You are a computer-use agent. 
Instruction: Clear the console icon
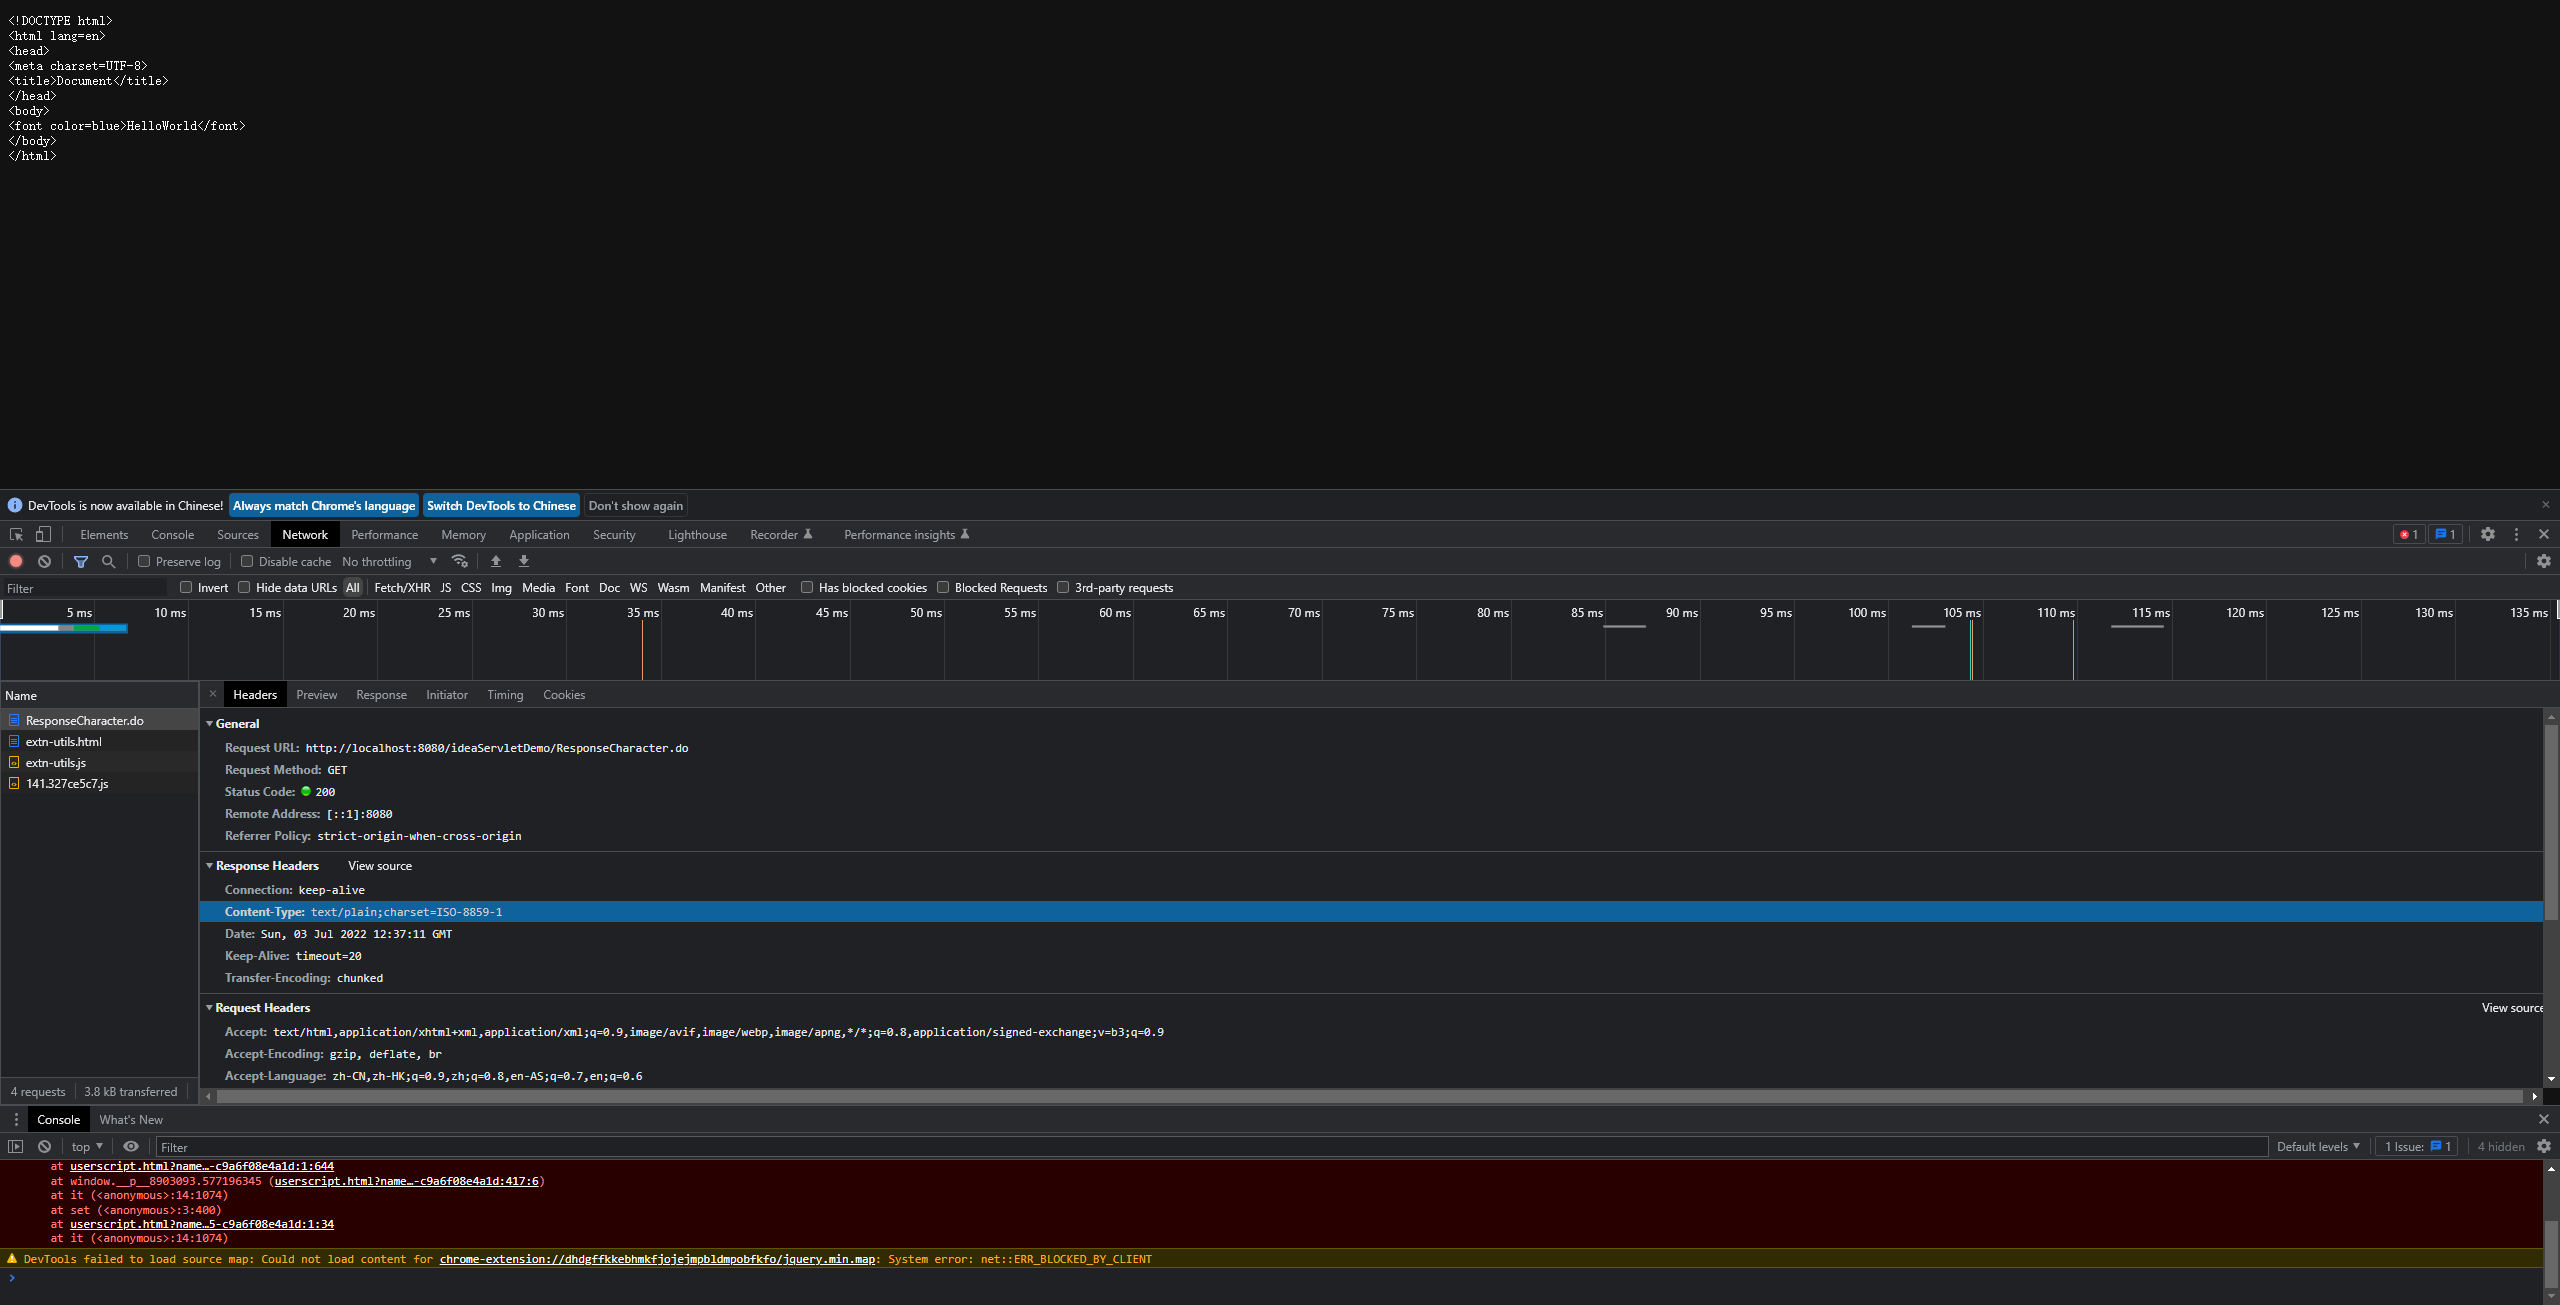44,1147
